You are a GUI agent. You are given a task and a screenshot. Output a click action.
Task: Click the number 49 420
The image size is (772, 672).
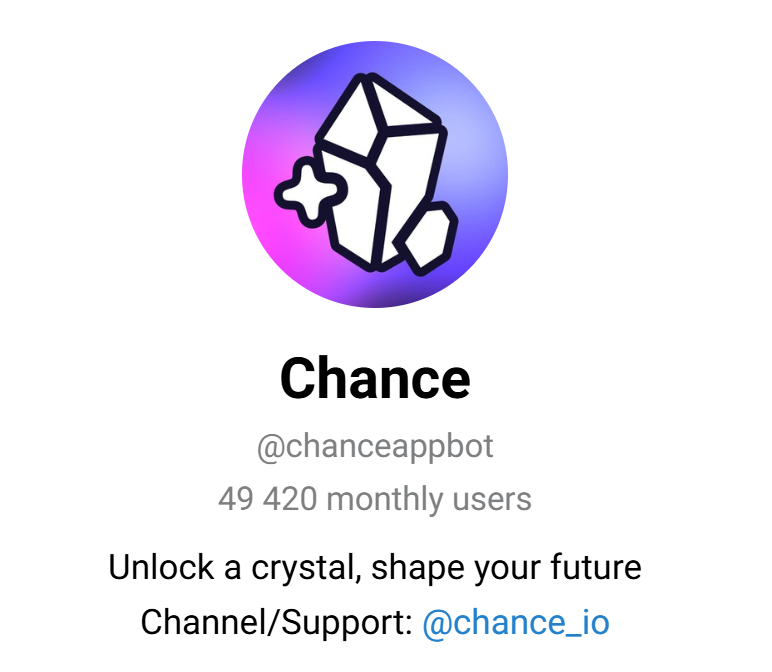[268, 499]
